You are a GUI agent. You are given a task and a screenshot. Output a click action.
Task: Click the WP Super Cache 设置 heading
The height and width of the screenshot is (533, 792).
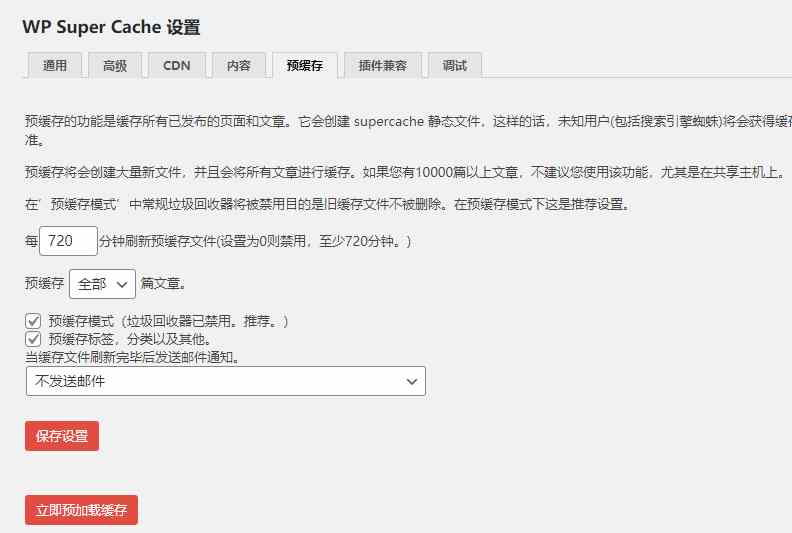[111, 27]
